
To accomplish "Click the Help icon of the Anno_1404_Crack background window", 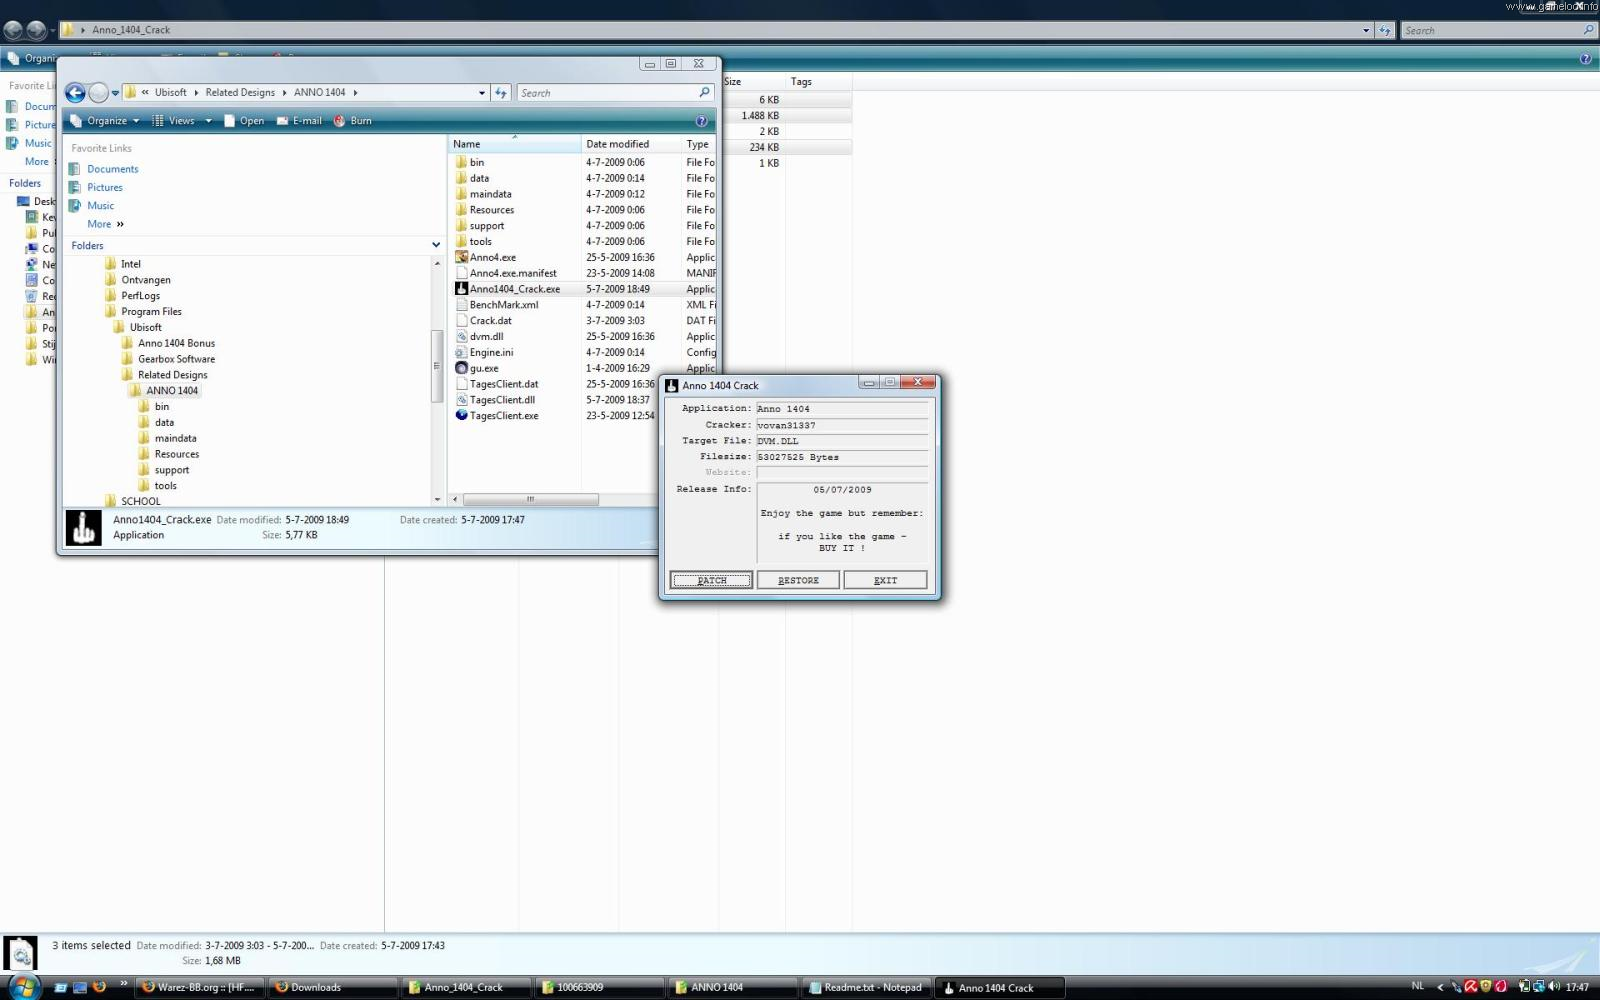I will click(x=1585, y=59).
